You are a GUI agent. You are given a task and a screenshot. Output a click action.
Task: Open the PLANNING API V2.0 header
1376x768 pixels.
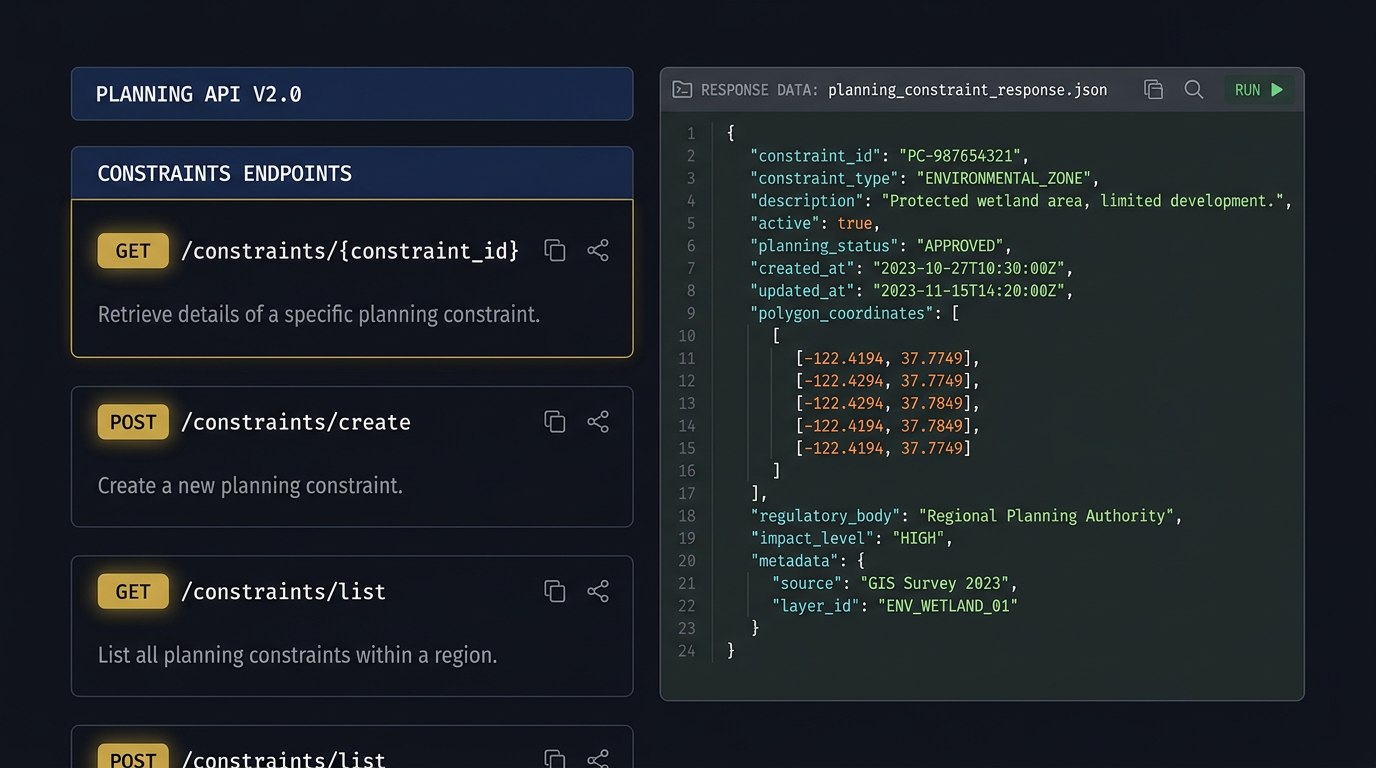(x=352, y=94)
